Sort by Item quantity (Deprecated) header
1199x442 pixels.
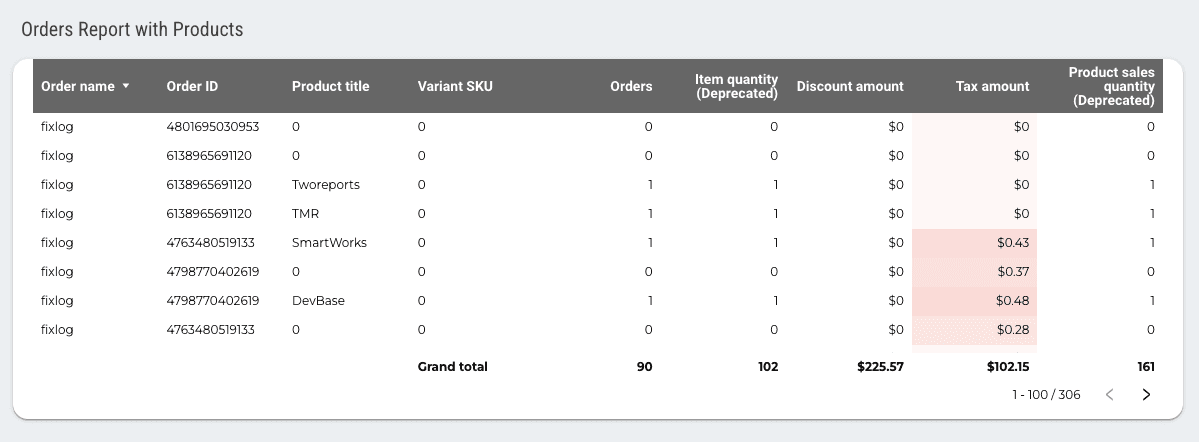[736, 86]
